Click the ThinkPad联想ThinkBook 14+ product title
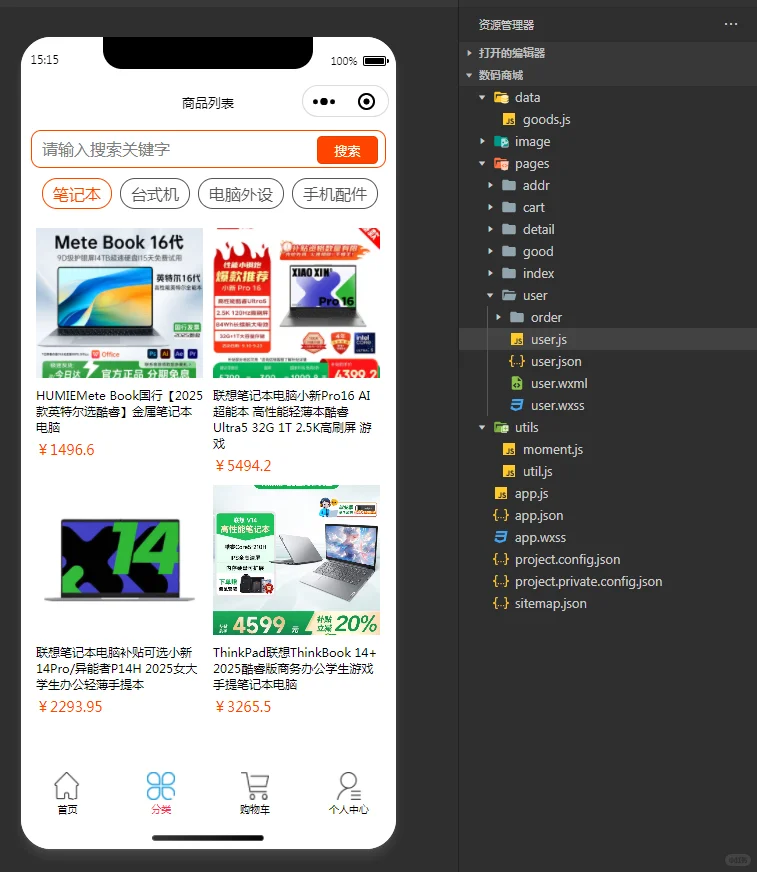This screenshot has width=757, height=872. [295, 668]
